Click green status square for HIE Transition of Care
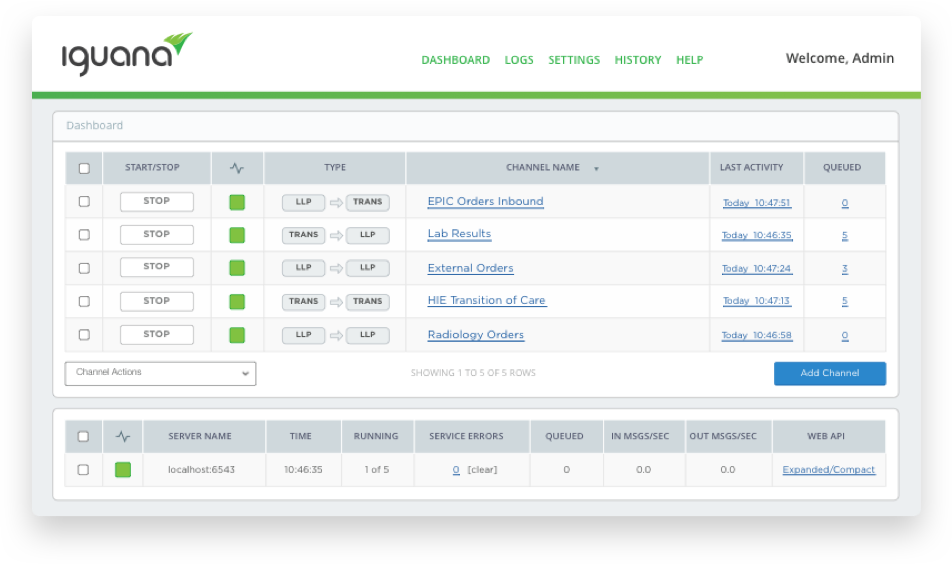 tap(237, 302)
